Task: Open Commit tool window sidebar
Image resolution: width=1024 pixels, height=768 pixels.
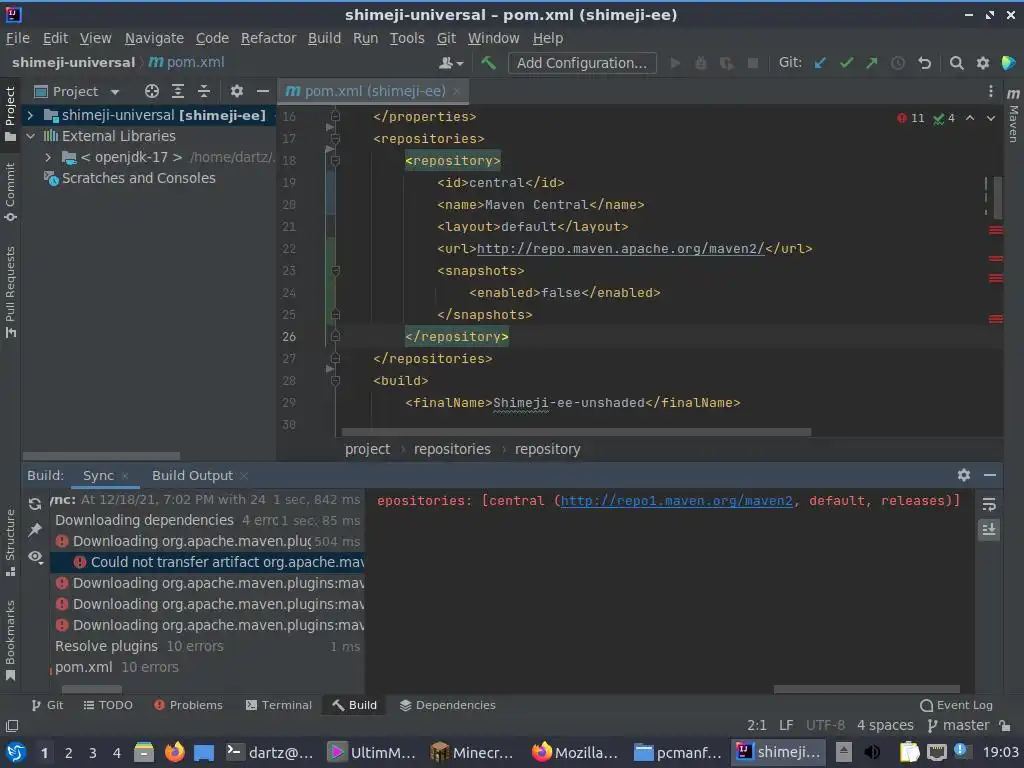Action: [10, 191]
